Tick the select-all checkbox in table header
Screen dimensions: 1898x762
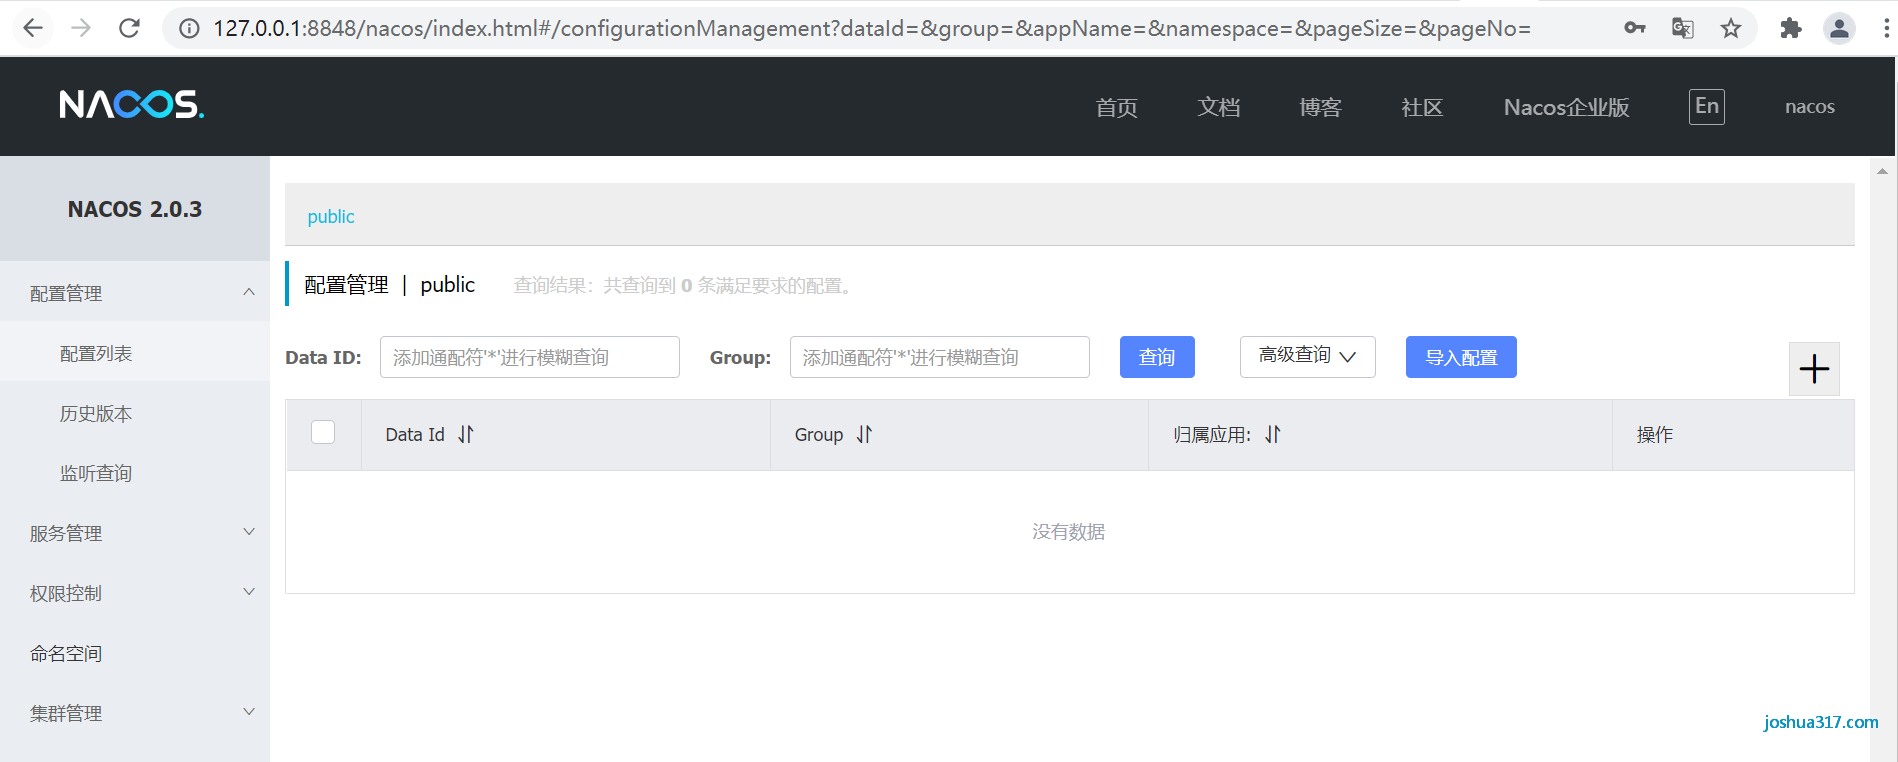coord(323,432)
